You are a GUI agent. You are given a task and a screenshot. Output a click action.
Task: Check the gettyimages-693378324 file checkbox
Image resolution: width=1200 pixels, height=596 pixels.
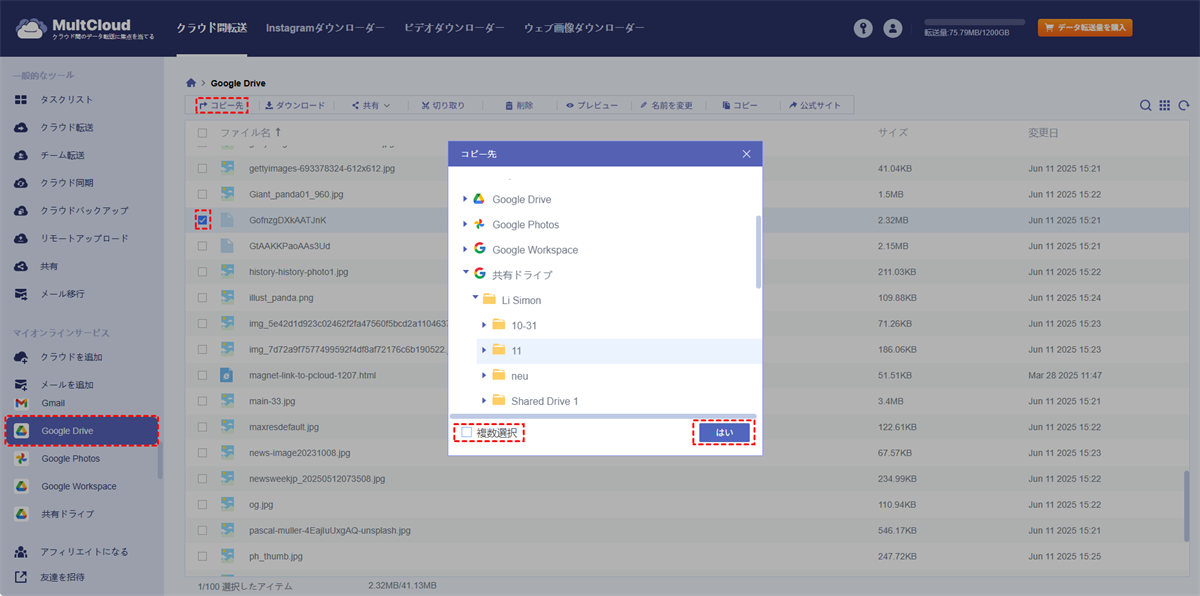point(202,169)
